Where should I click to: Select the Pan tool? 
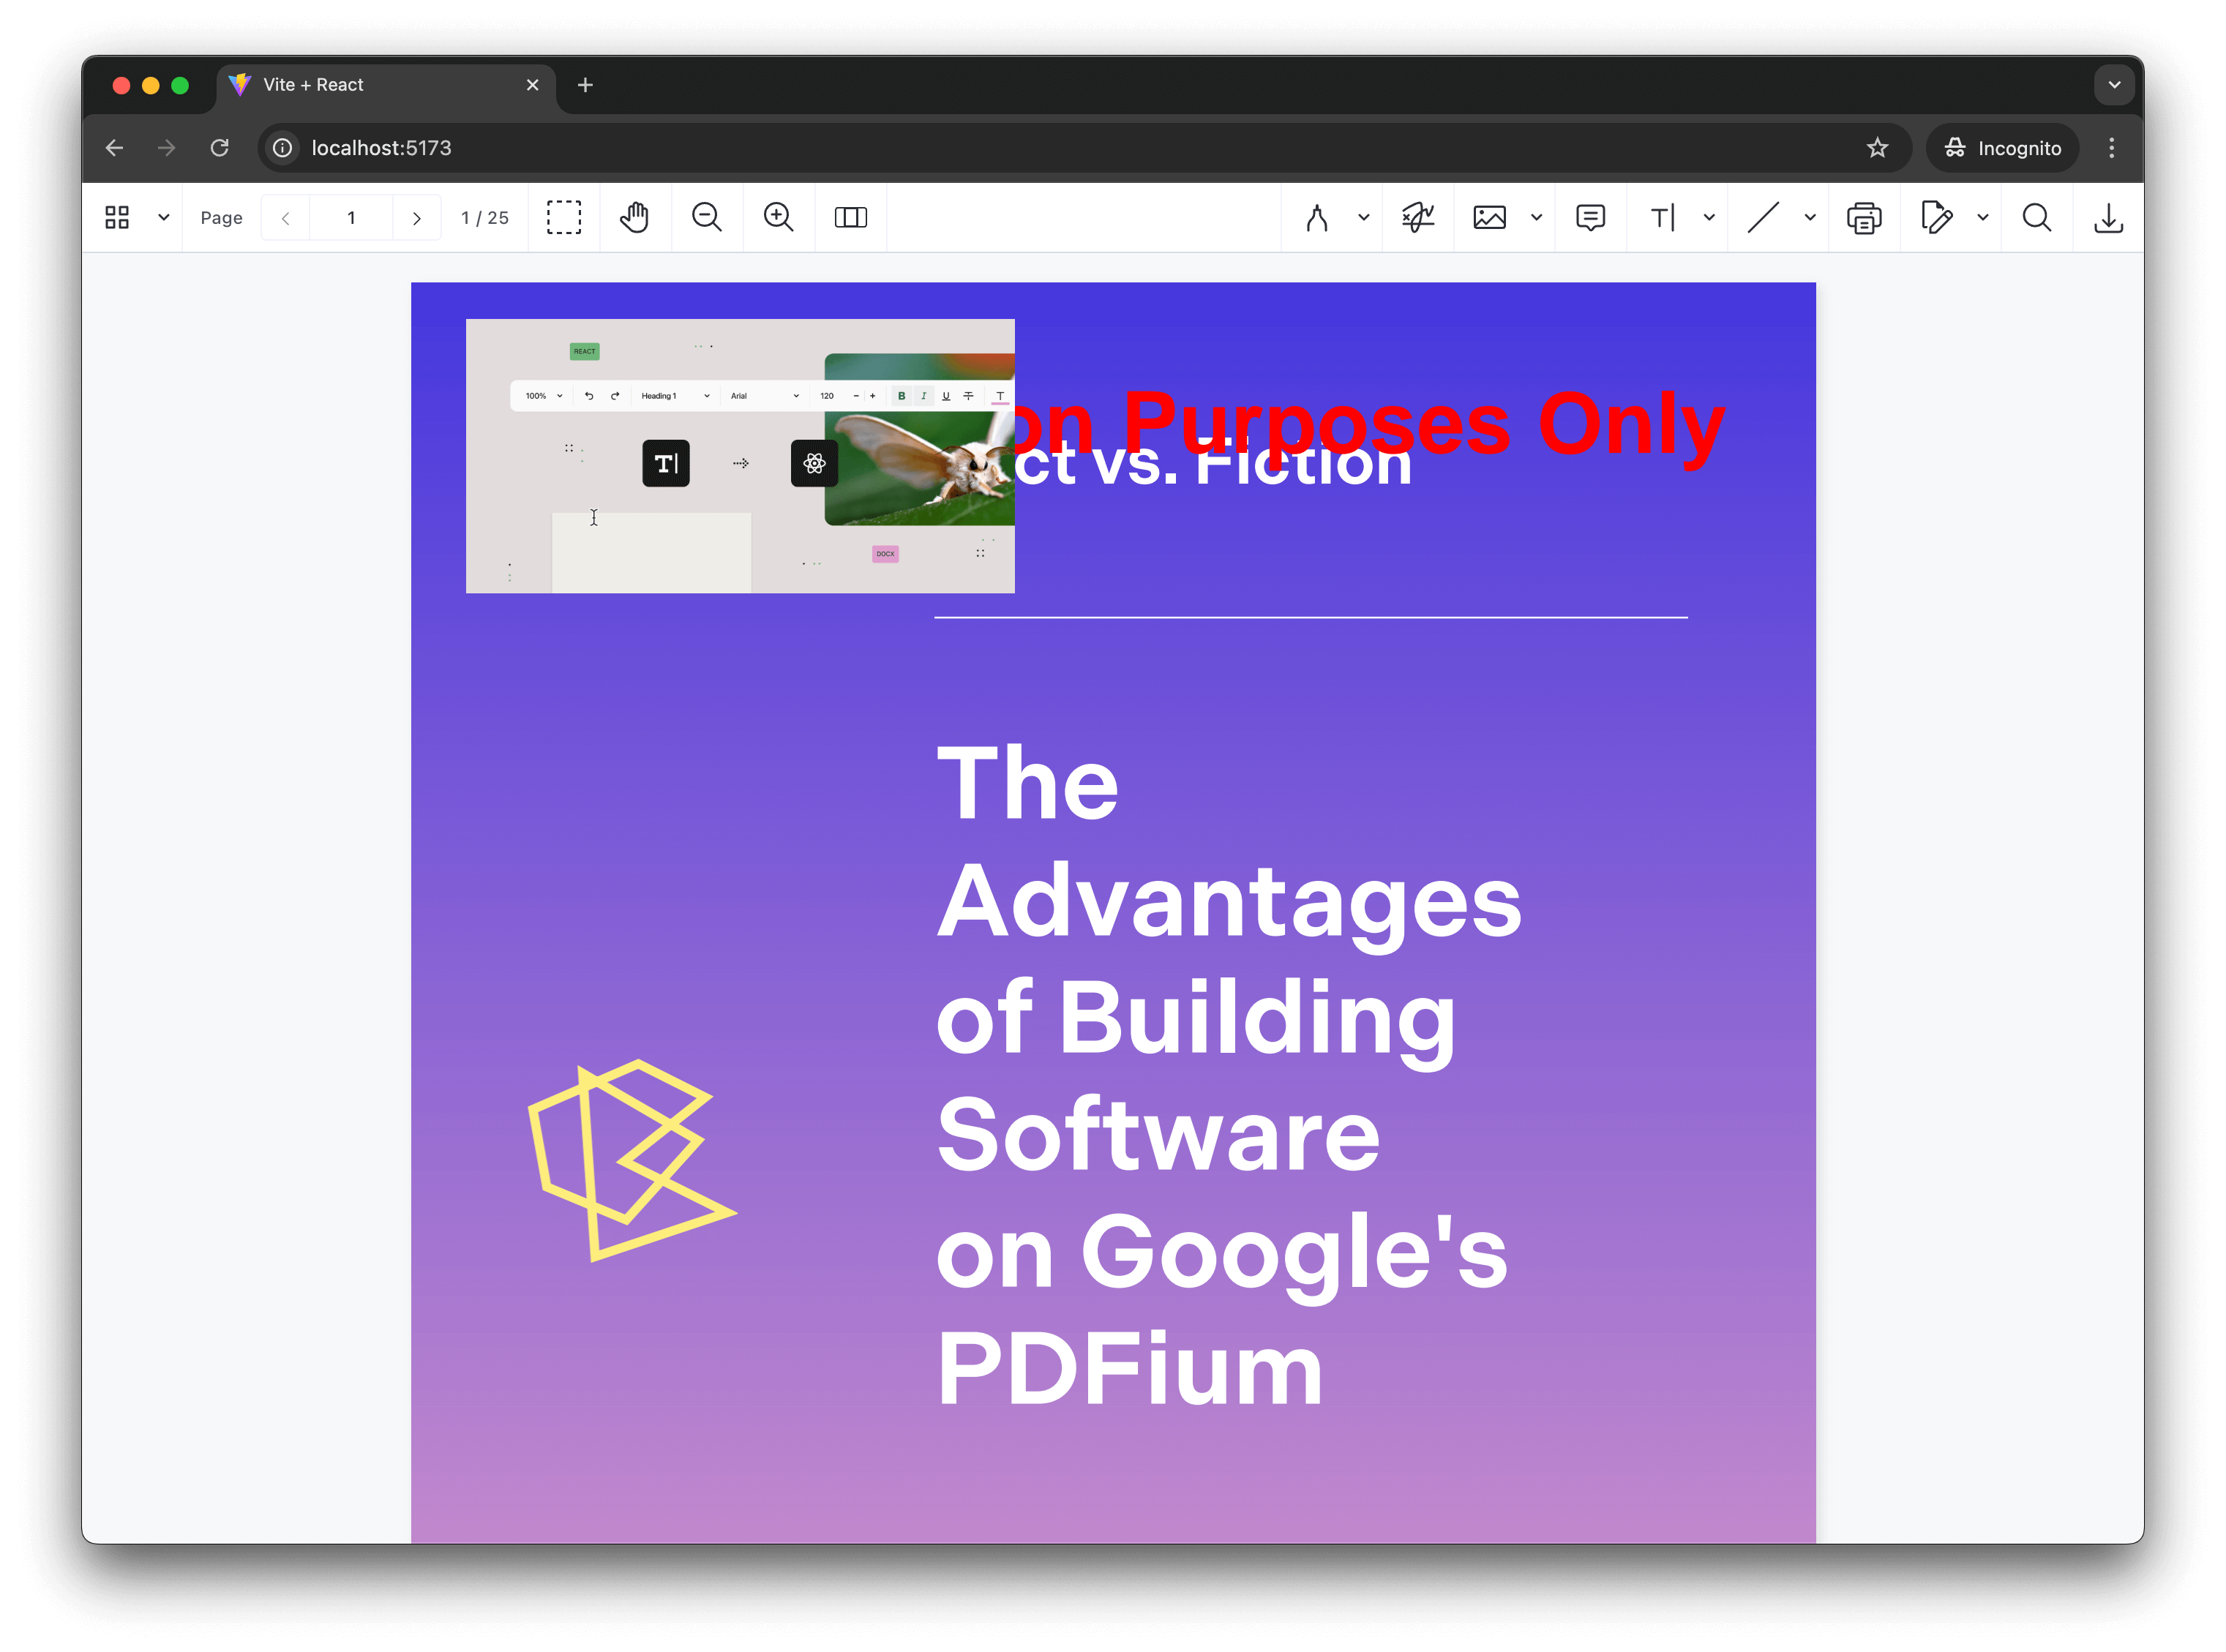[635, 217]
